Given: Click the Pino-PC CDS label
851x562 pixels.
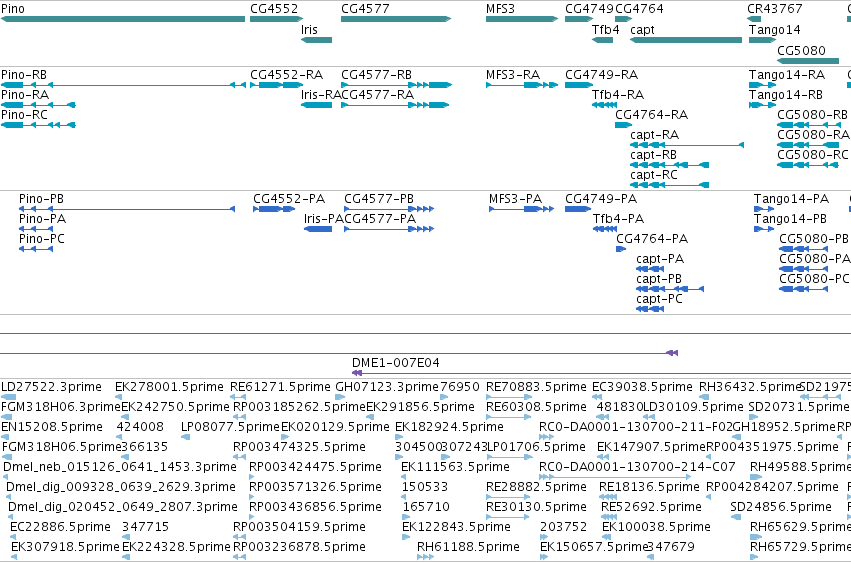Looking at the screenshot, I should (42, 239).
